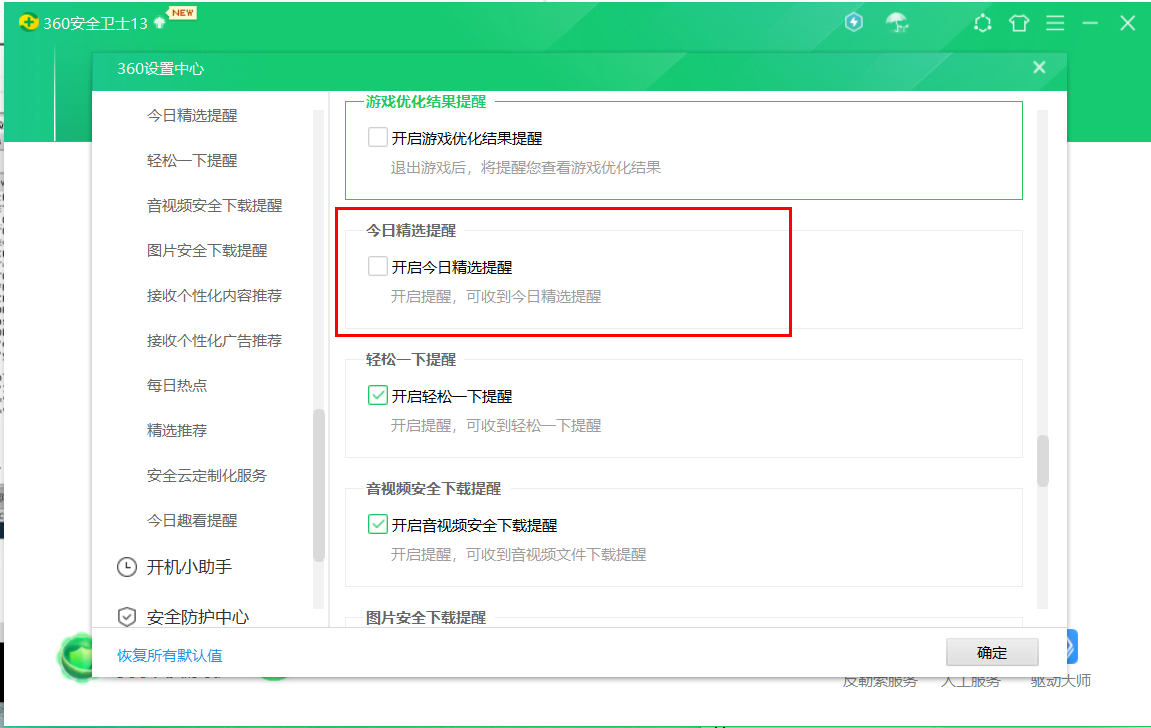This screenshot has width=1151, height=728.
Task: Open the 360 main menu hamburger icon
Action: click(1055, 22)
